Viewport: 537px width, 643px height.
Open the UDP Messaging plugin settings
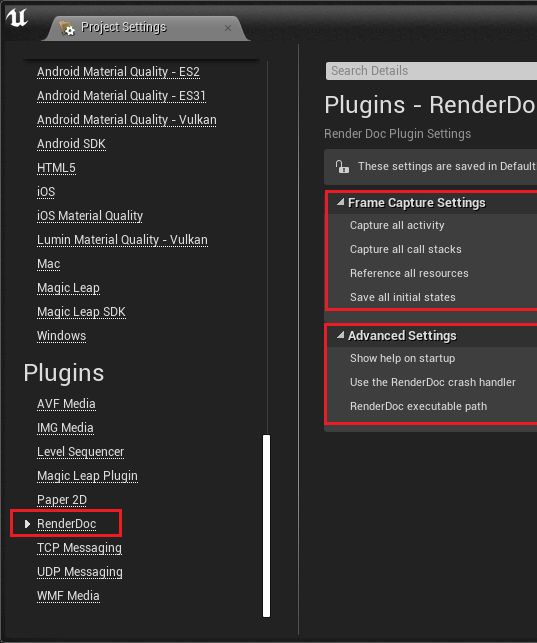pos(80,572)
